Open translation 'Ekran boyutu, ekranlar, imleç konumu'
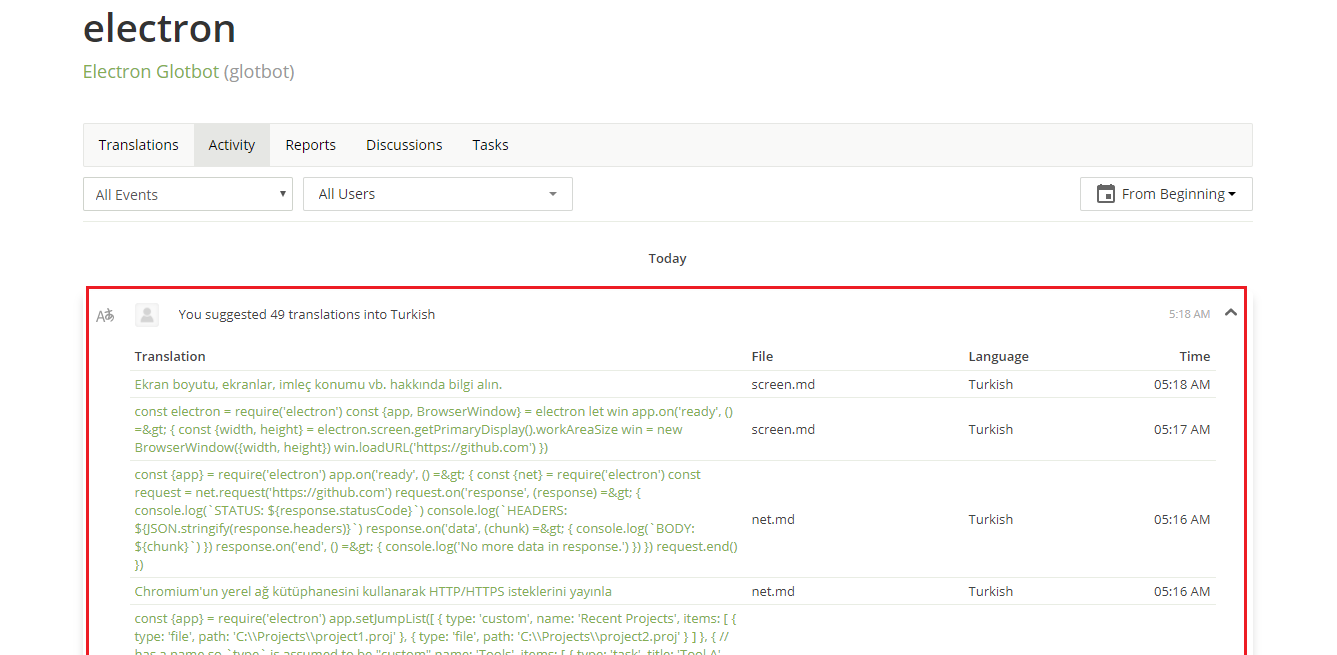The height and width of the screenshot is (655, 1337). point(318,384)
